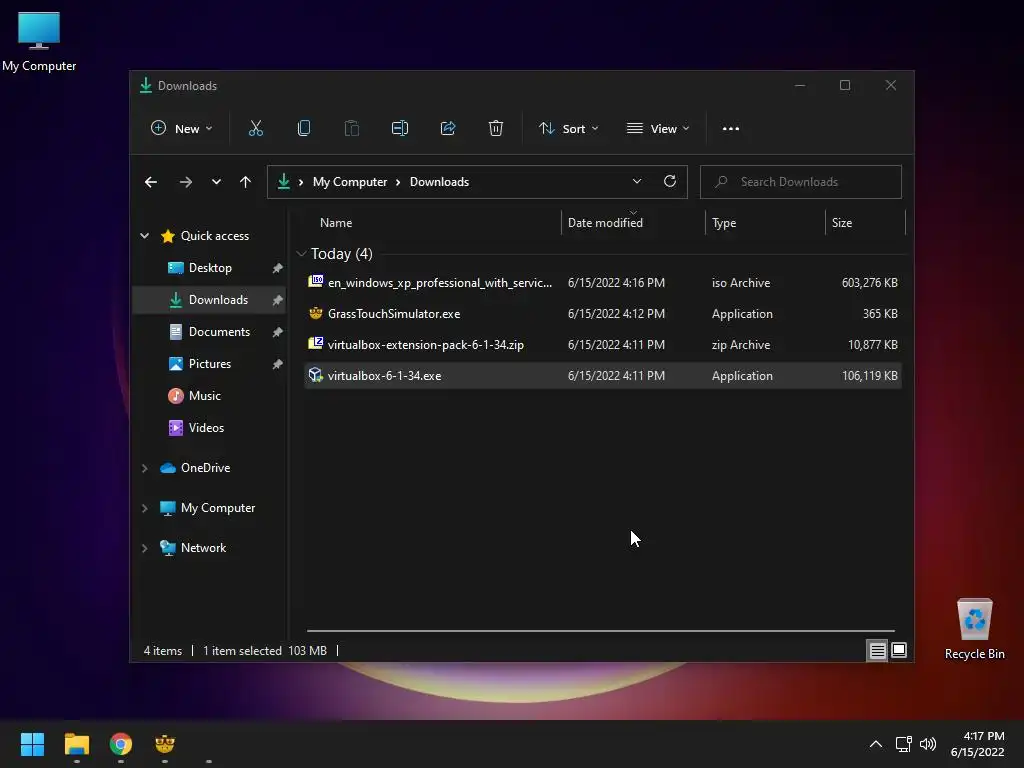Click the 603,276 KB size cell
The height and width of the screenshot is (768, 1024).
point(869,283)
